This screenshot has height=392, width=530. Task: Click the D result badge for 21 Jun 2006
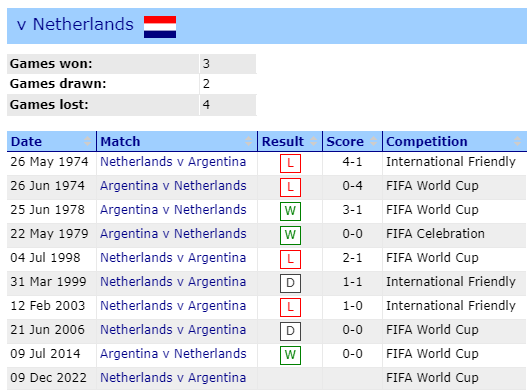point(290,331)
